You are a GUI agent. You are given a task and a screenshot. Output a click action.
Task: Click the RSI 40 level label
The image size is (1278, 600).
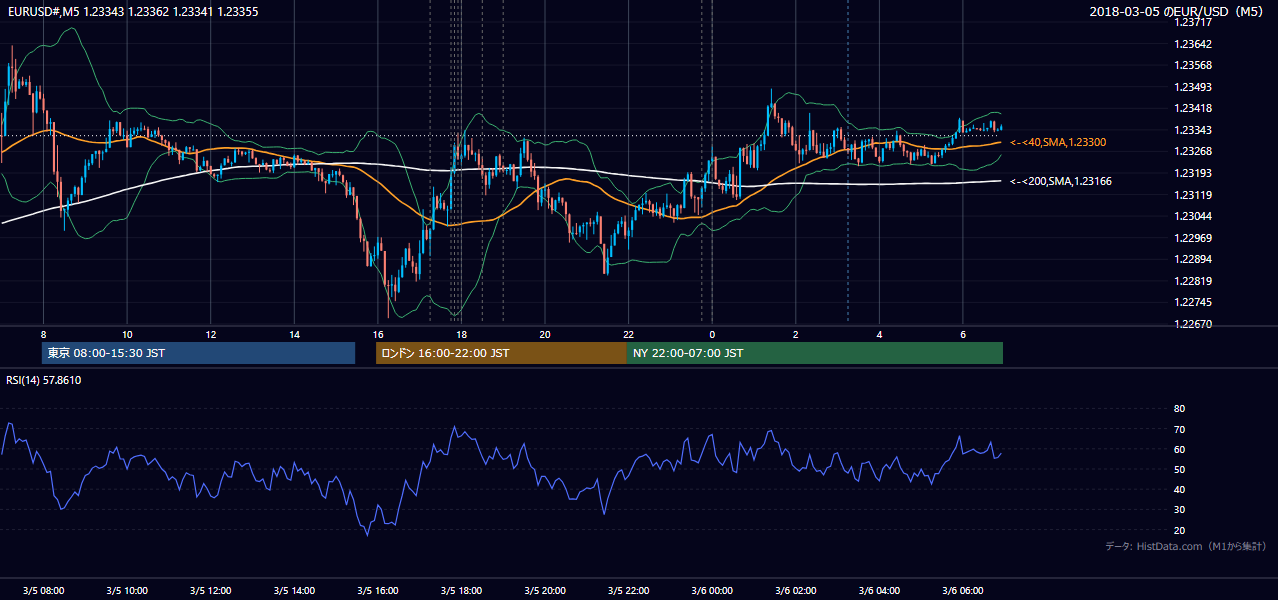tap(1179, 490)
